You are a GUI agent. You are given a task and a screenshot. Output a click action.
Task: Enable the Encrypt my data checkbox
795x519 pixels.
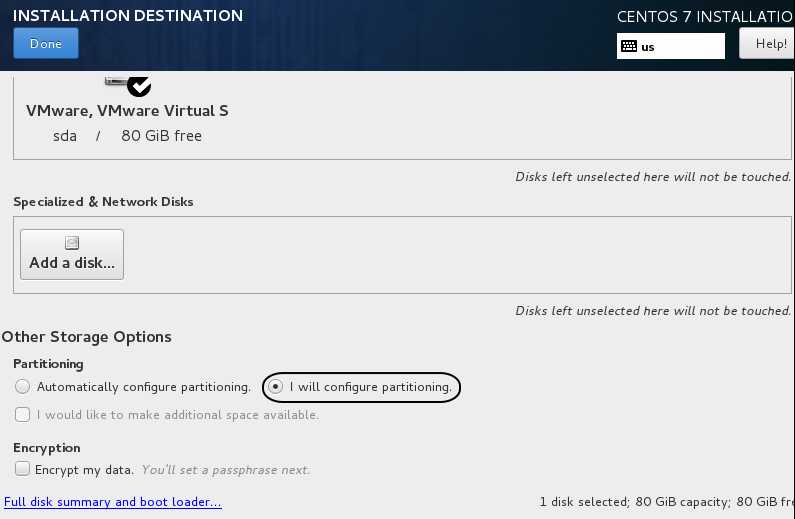coord(22,468)
